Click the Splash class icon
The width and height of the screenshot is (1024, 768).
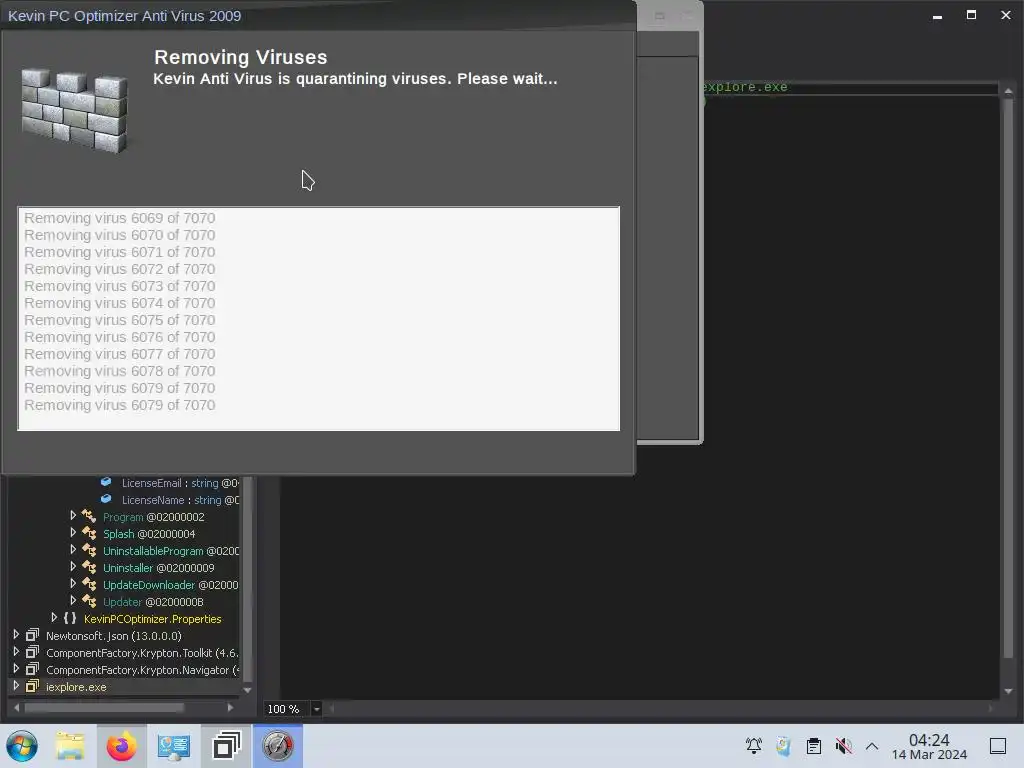89,534
